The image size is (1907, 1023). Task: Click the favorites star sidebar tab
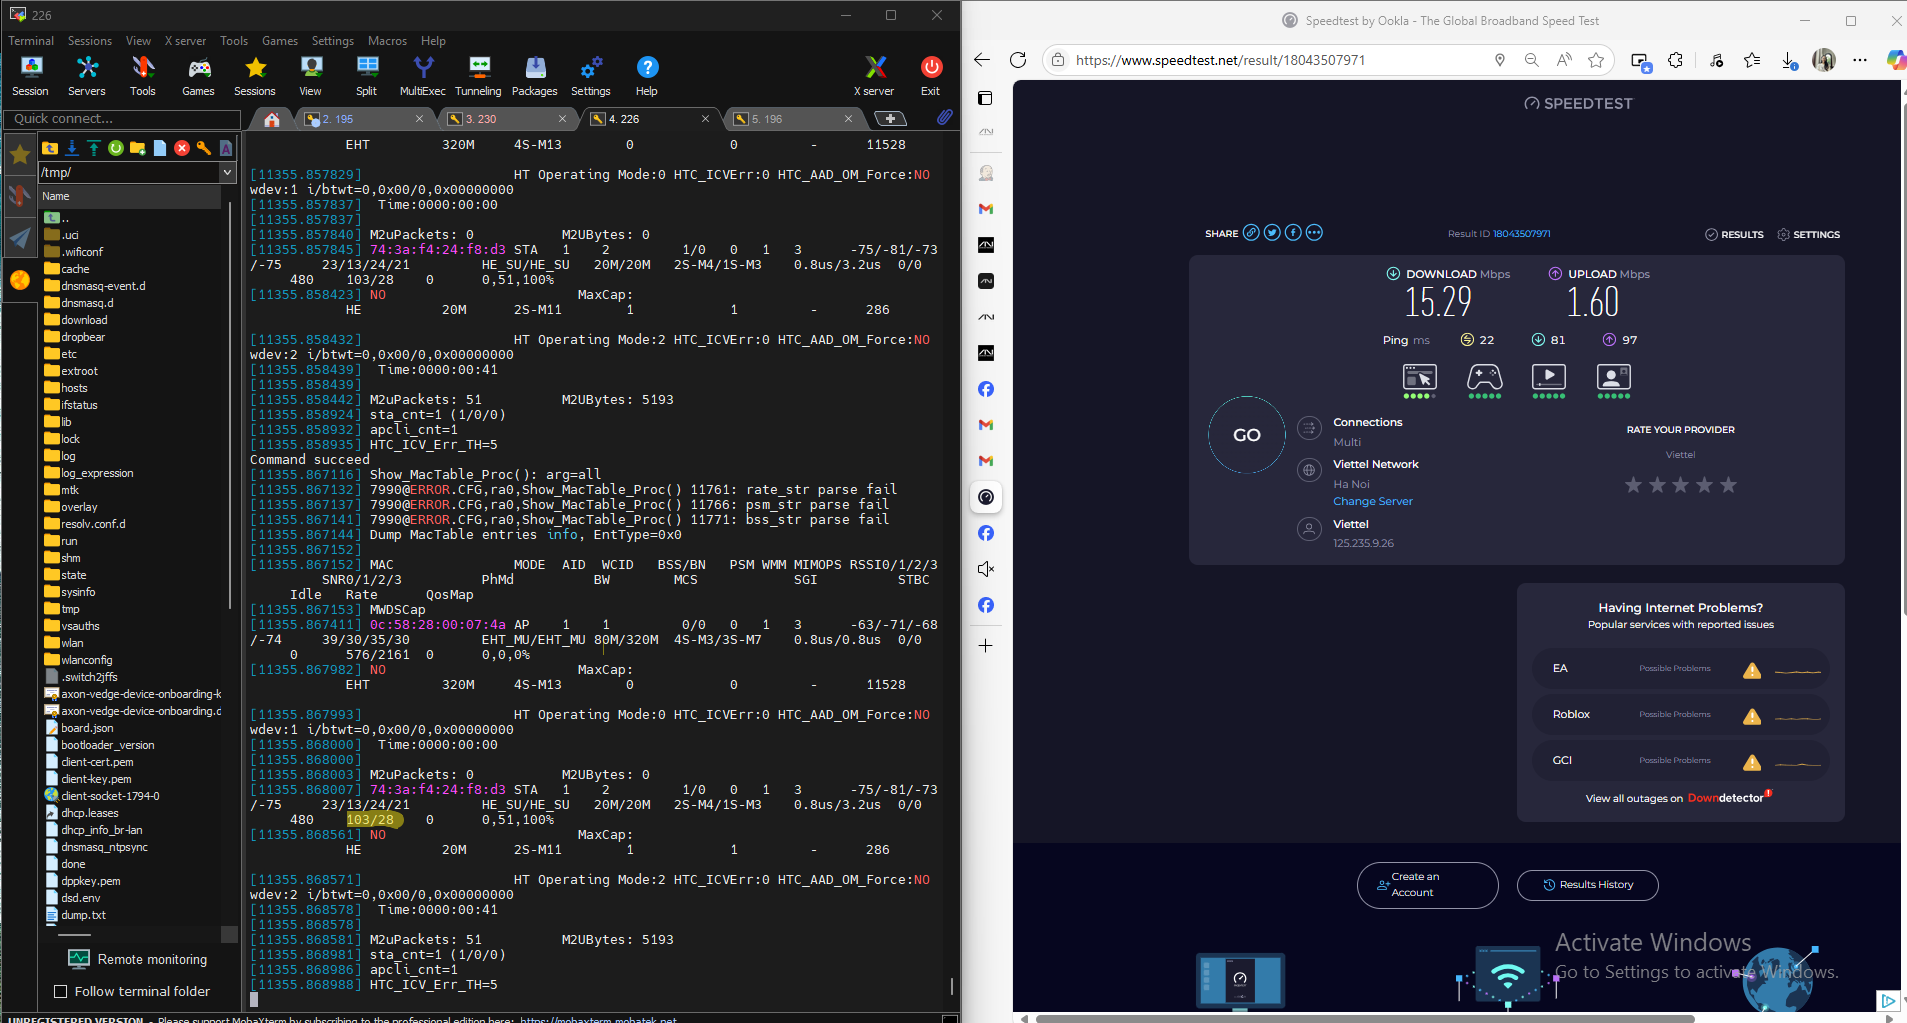(19, 154)
